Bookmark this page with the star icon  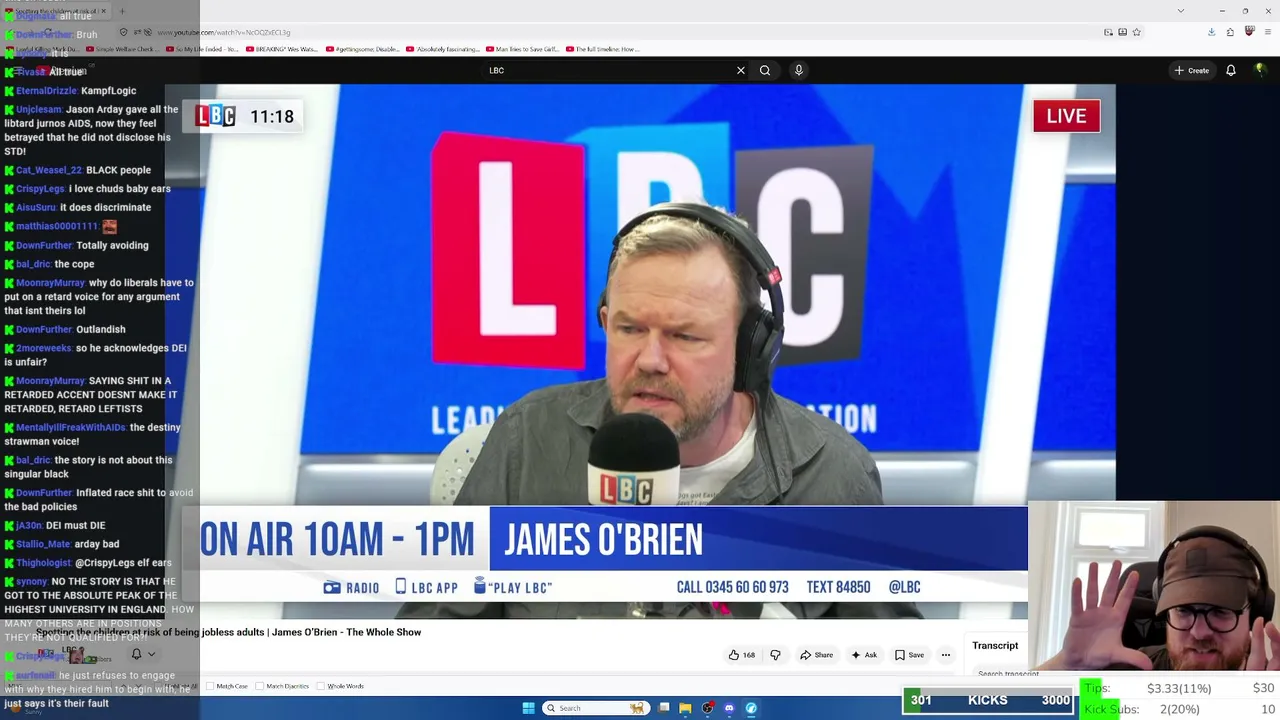click(x=1136, y=32)
